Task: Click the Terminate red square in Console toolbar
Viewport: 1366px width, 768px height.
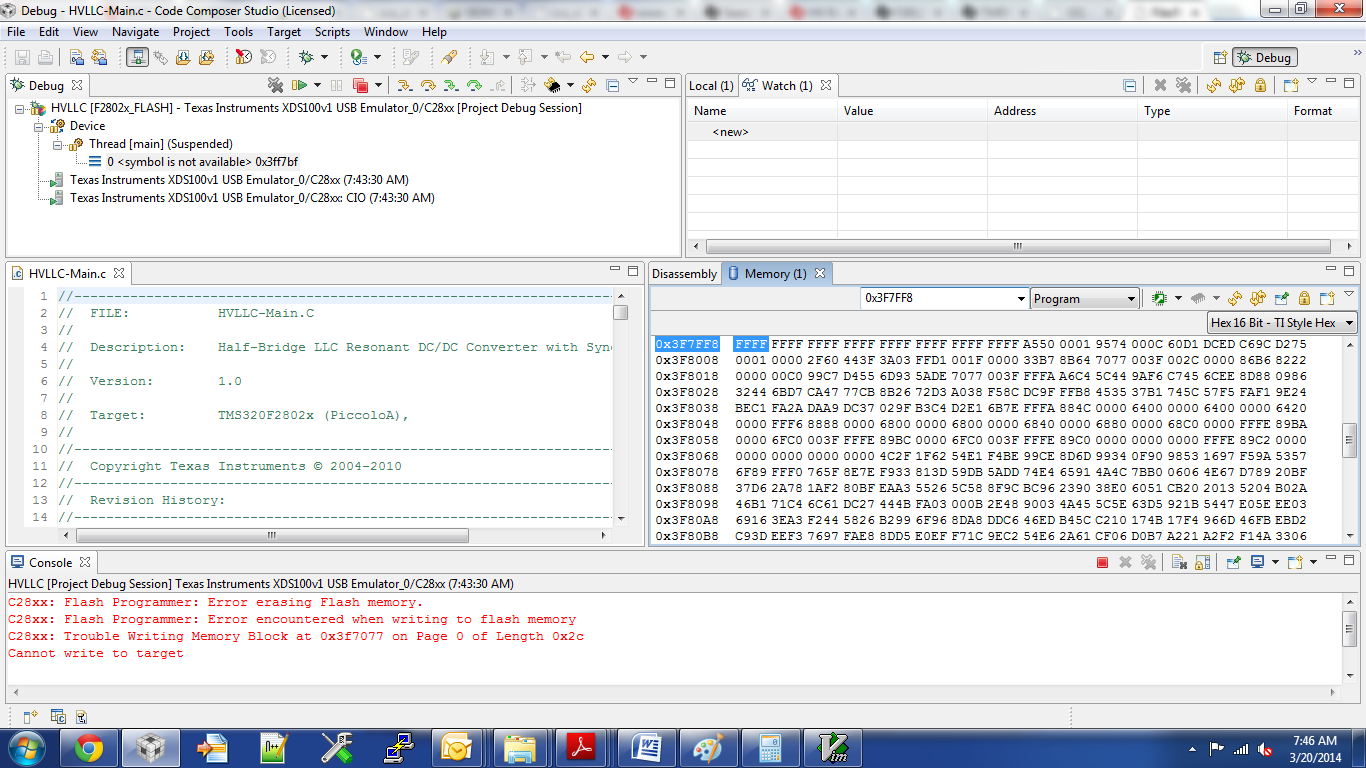Action: tap(1102, 563)
